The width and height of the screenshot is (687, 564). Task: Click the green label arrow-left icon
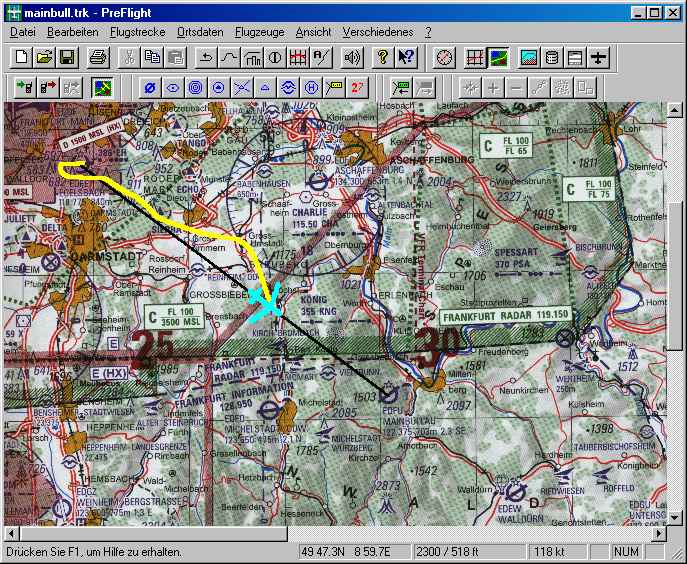(x=400, y=88)
